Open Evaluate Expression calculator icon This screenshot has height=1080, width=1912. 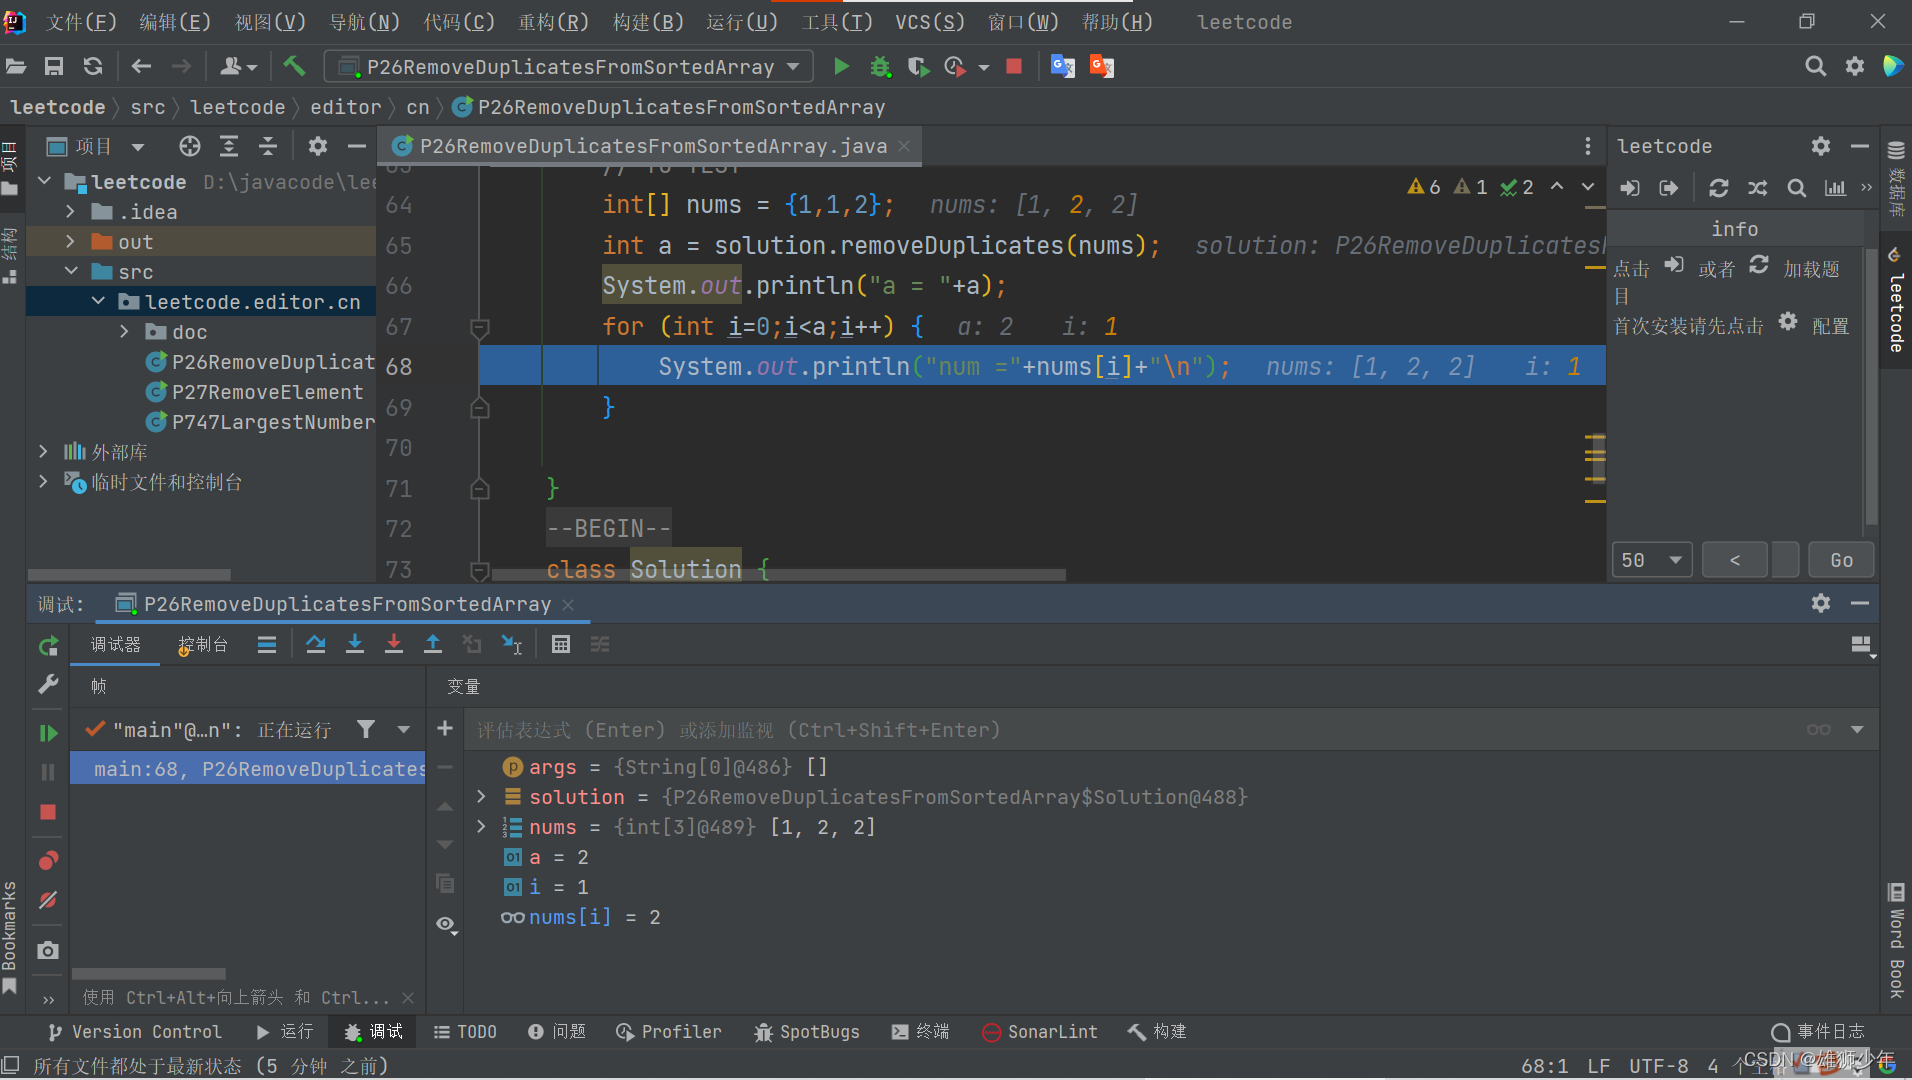tap(561, 645)
